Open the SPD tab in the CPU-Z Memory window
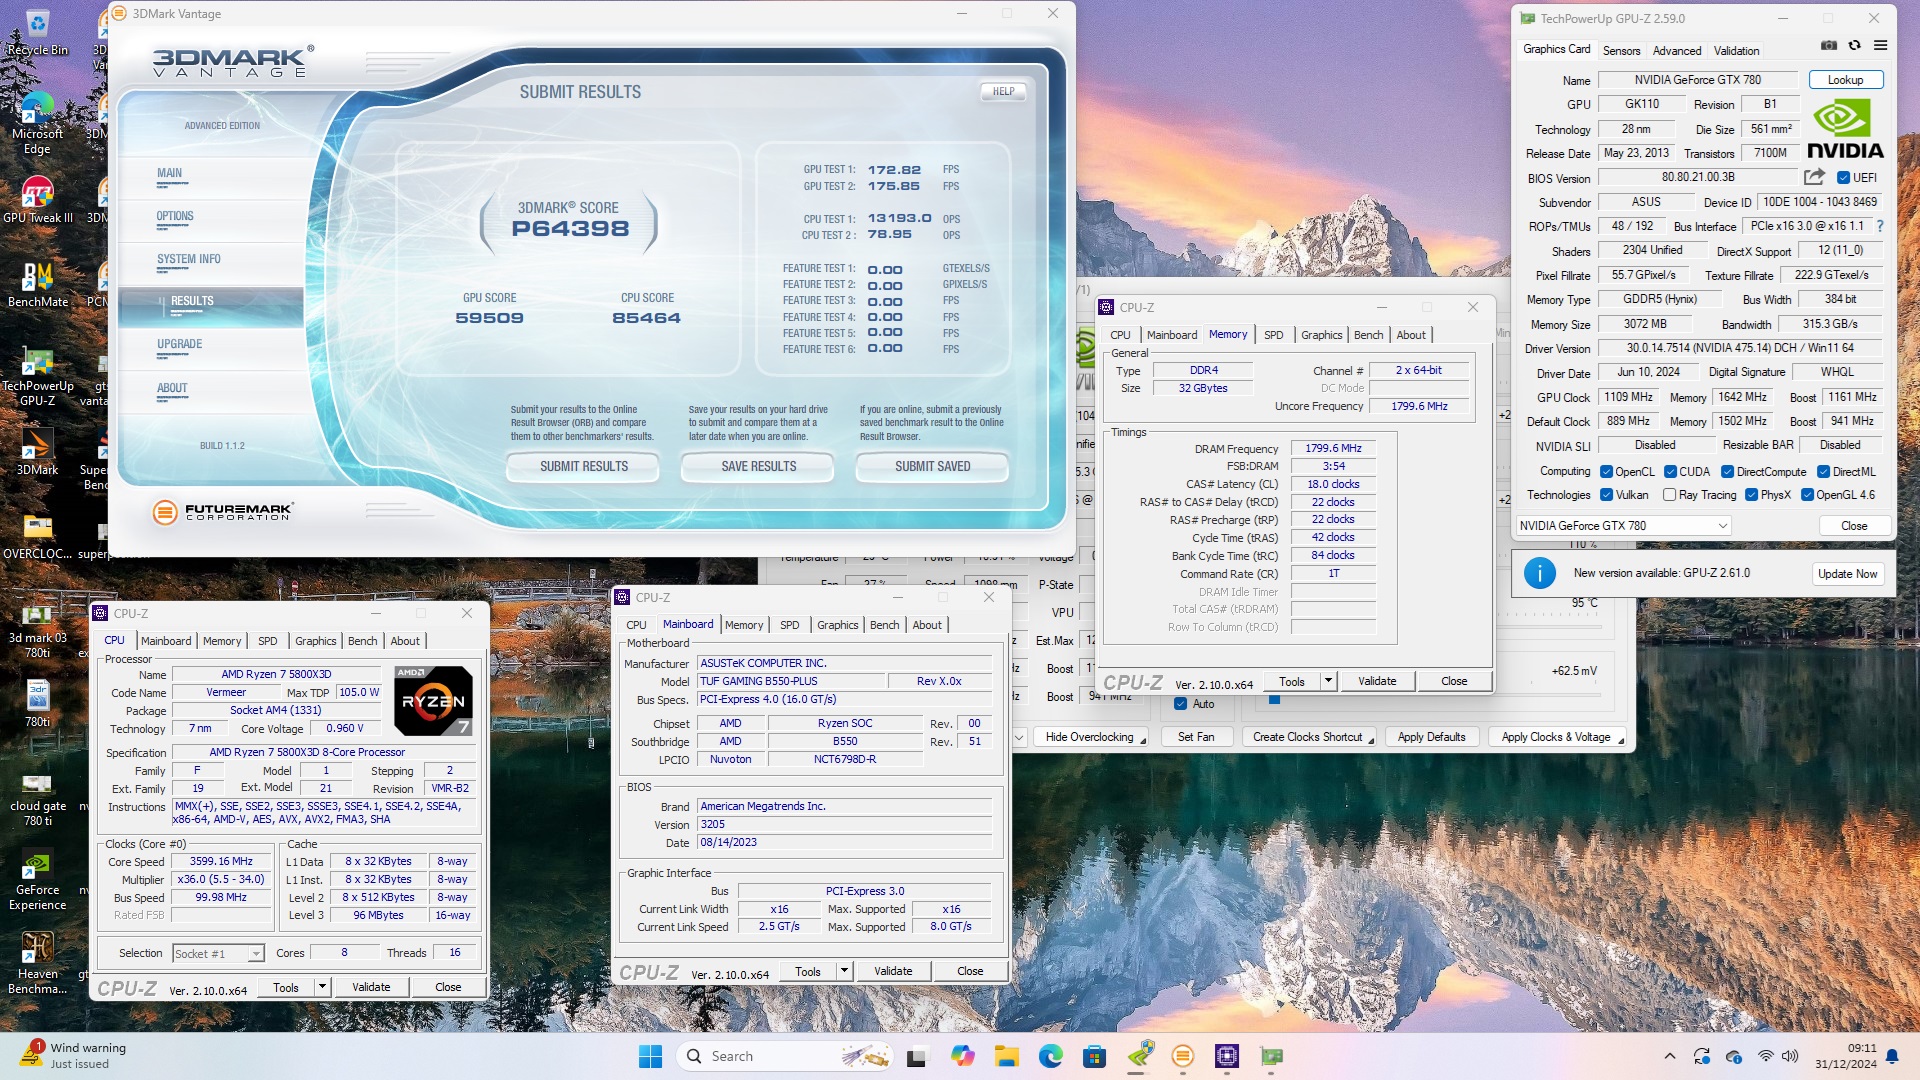This screenshot has width=1920, height=1080. click(x=1273, y=335)
